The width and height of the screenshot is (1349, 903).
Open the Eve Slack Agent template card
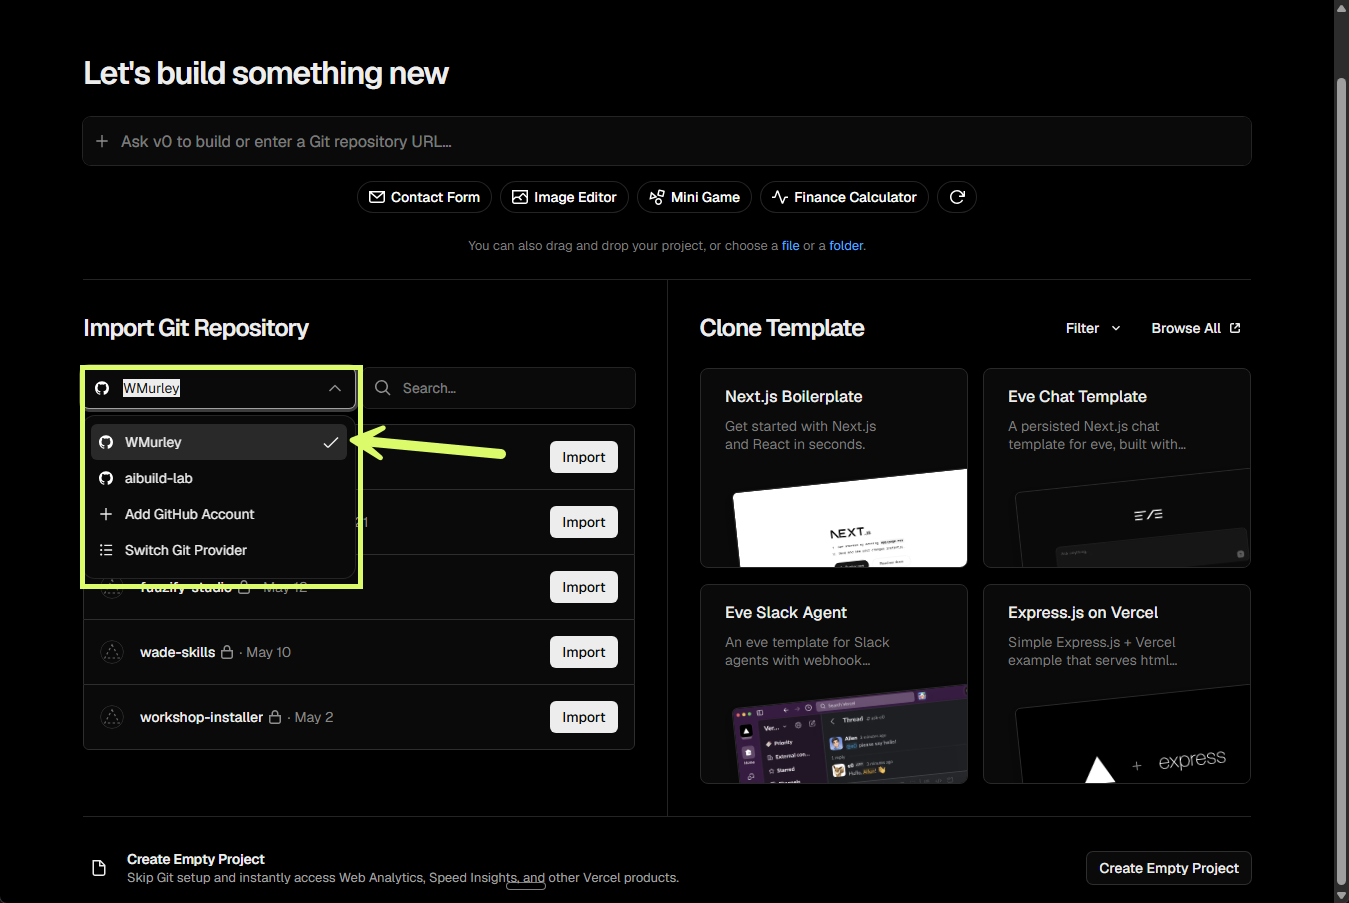click(x=834, y=684)
